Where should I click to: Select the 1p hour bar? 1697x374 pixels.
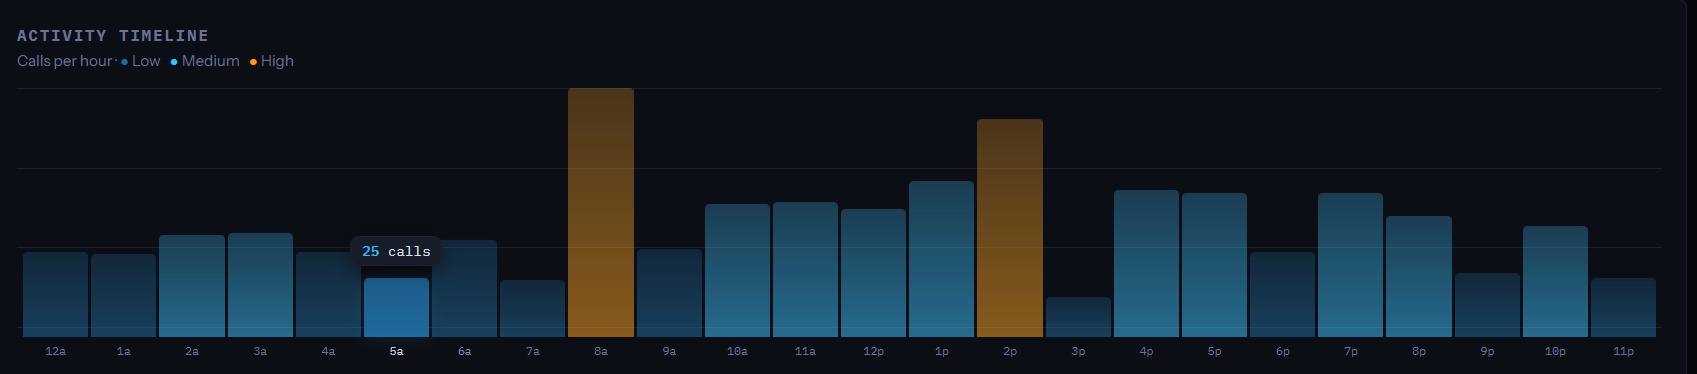pos(941,259)
